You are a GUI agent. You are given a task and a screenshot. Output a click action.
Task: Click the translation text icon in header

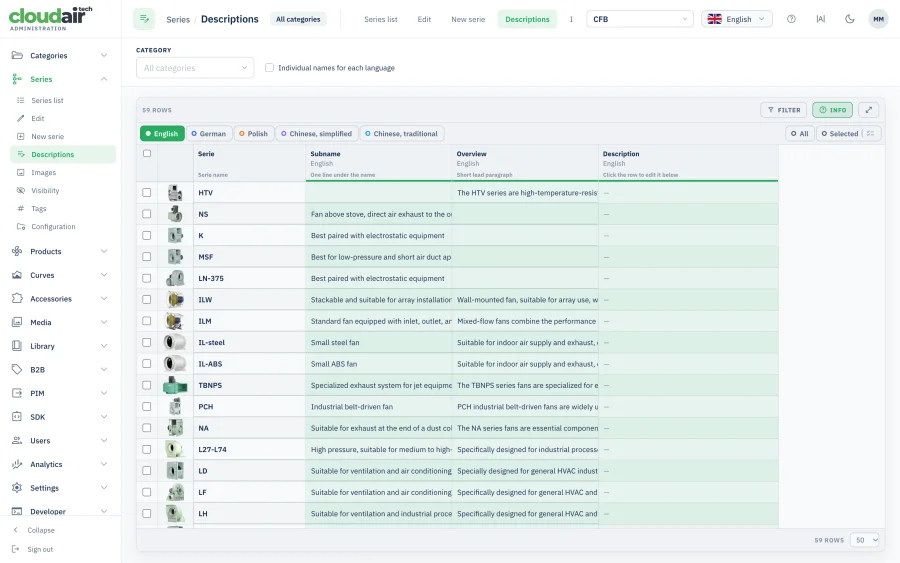pyautogui.click(x=820, y=19)
